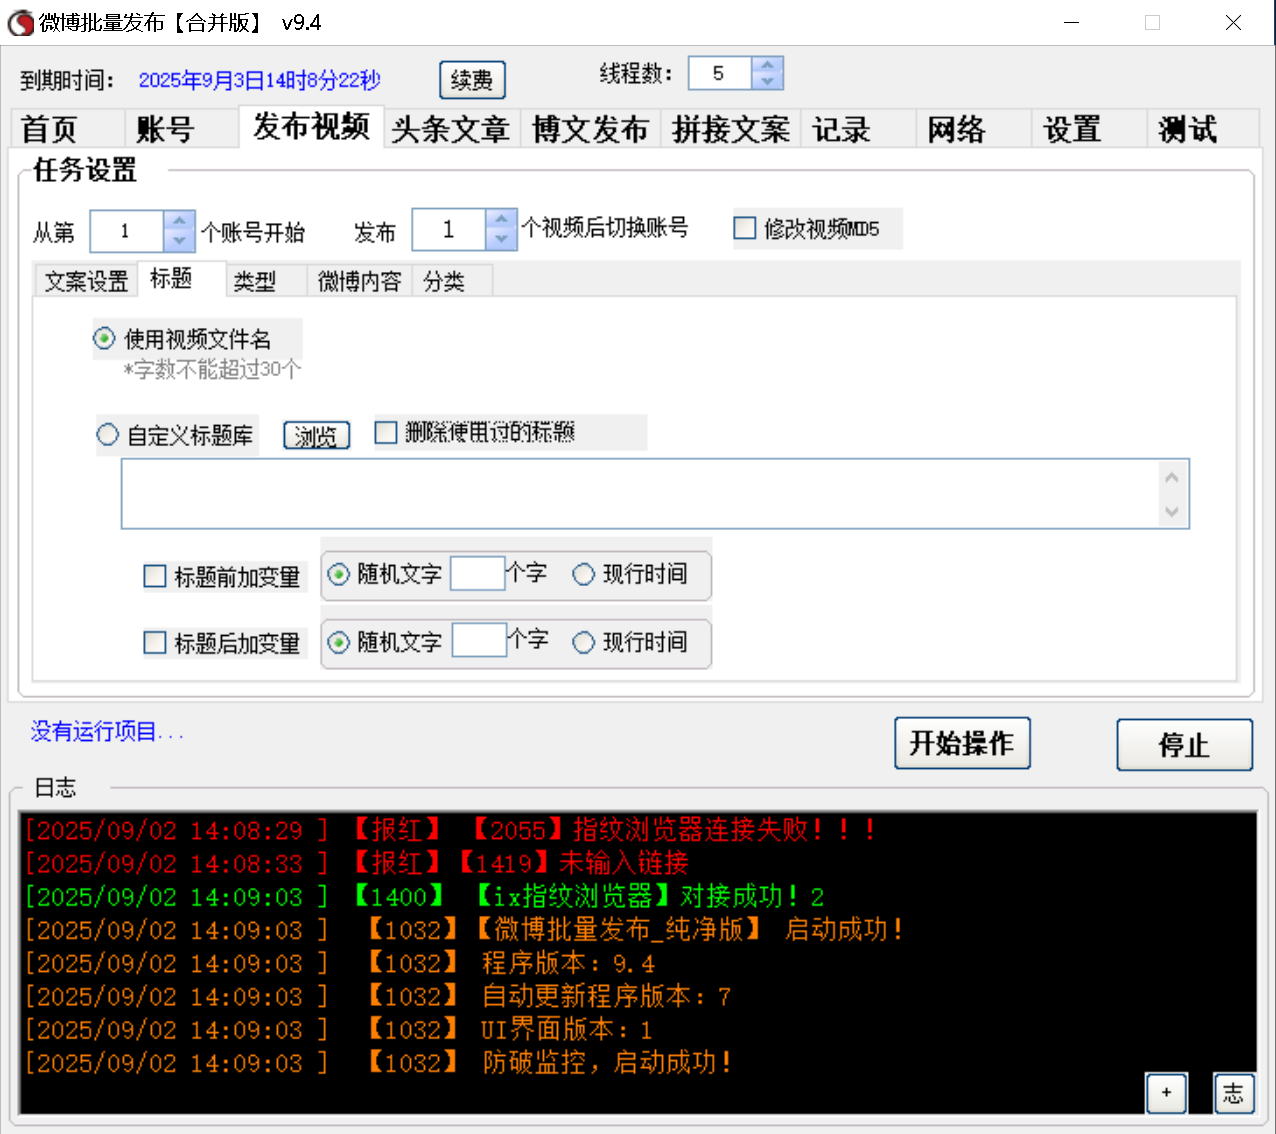Image resolution: width=1276 pixels, height=1134 pixels.
Task: Click the down arrow of the video count spinner
Action: tap(499, 238)
